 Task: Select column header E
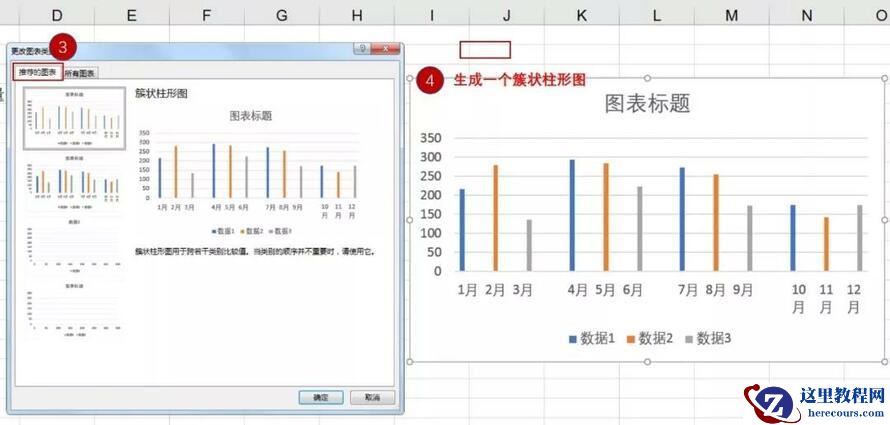[x=132, y=15]
